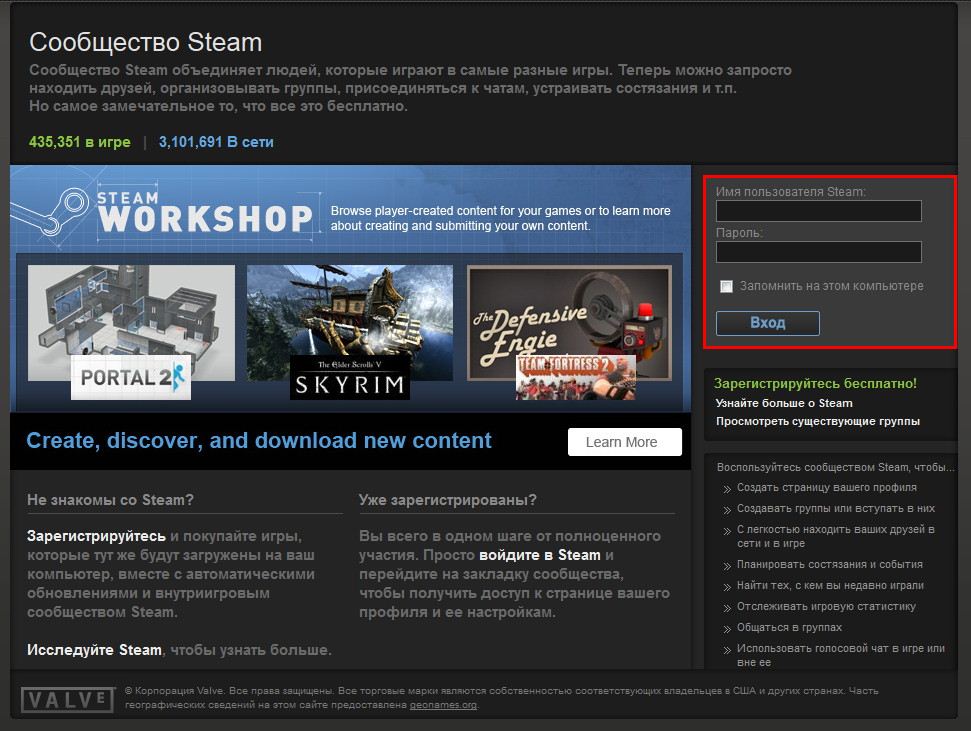The image size is (971, 731).
Task: Click the Learn More button
Action: pos(625,442)
